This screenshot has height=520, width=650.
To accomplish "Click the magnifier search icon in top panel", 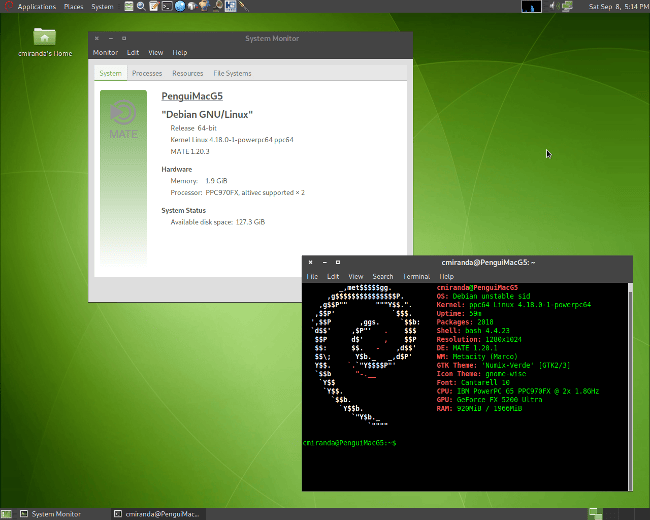I will (143, 6).
